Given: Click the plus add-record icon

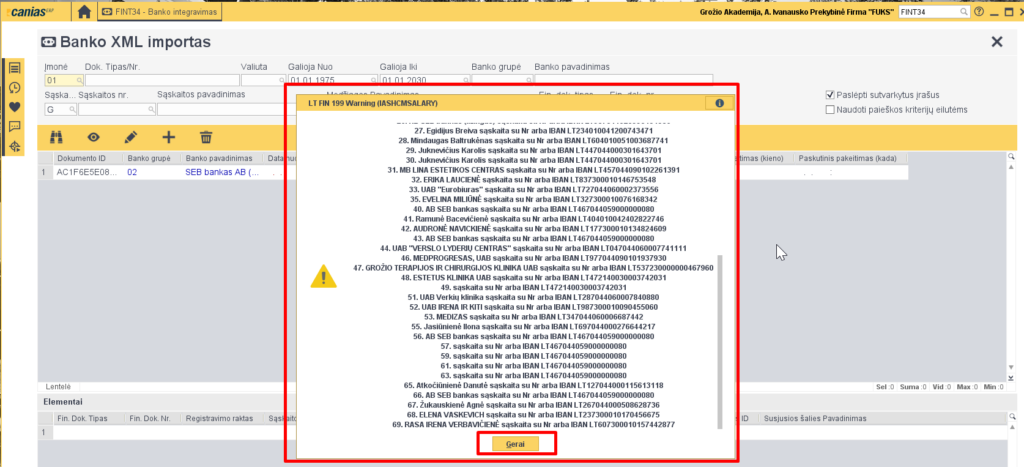Looking at the screenshot, I should pyautogui.click(x=168, y=137).
